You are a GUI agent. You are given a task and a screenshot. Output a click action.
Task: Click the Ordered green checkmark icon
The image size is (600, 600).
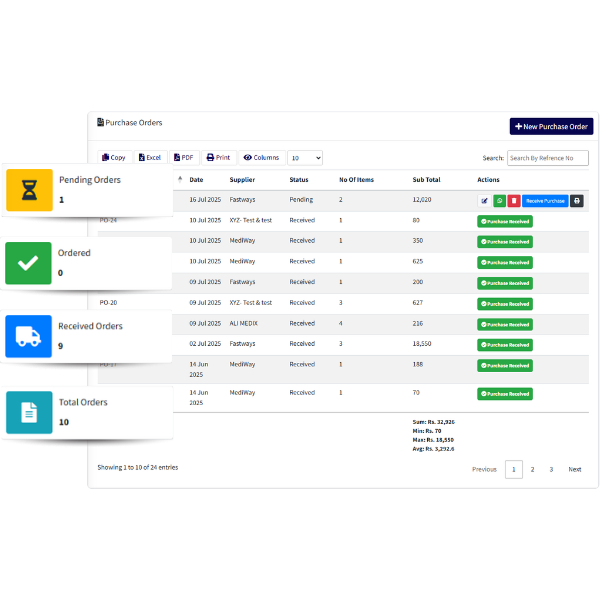[29, 263]
